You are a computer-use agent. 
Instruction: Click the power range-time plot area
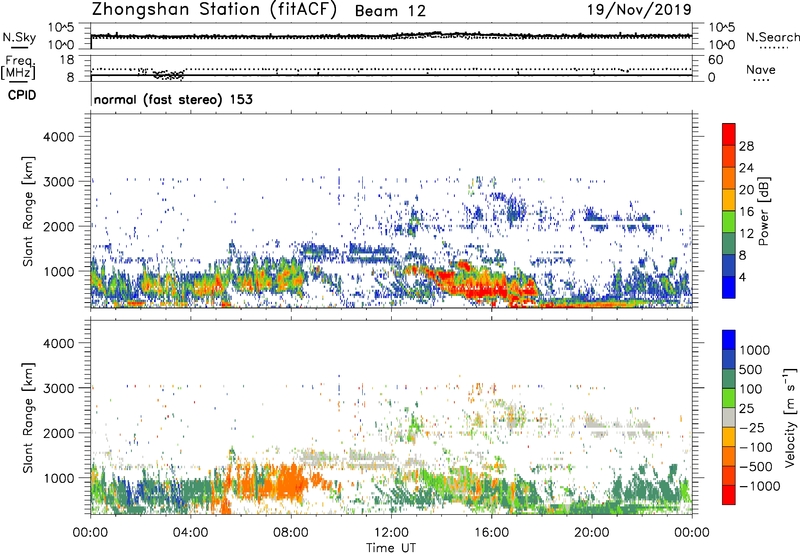[391, 210]
